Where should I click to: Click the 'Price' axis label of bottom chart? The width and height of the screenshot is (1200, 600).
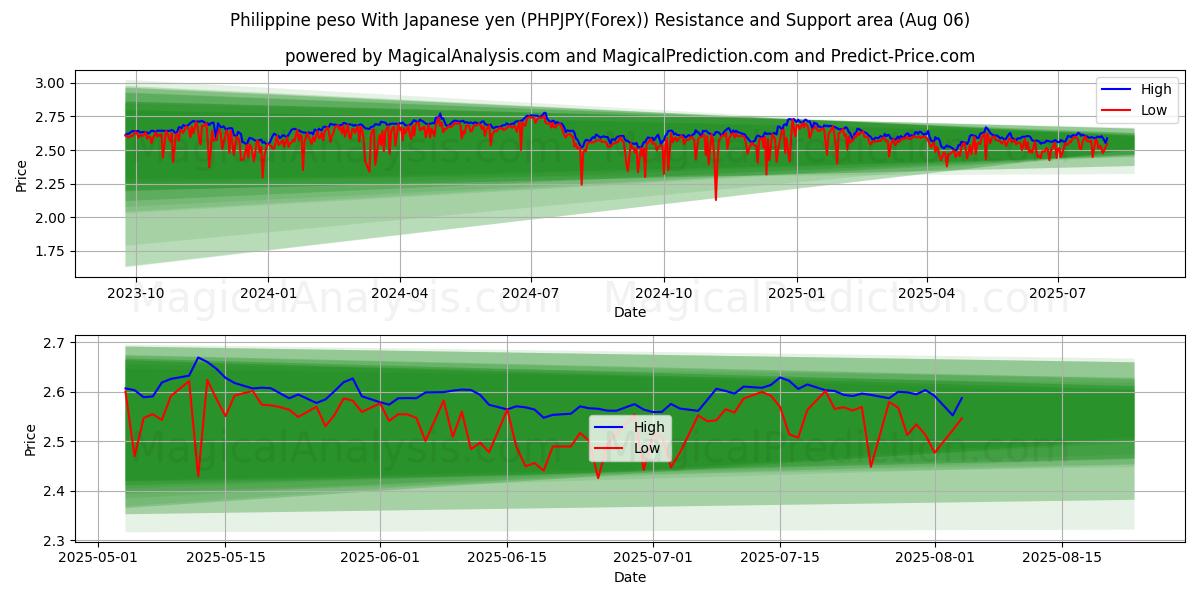pos(31,440)
